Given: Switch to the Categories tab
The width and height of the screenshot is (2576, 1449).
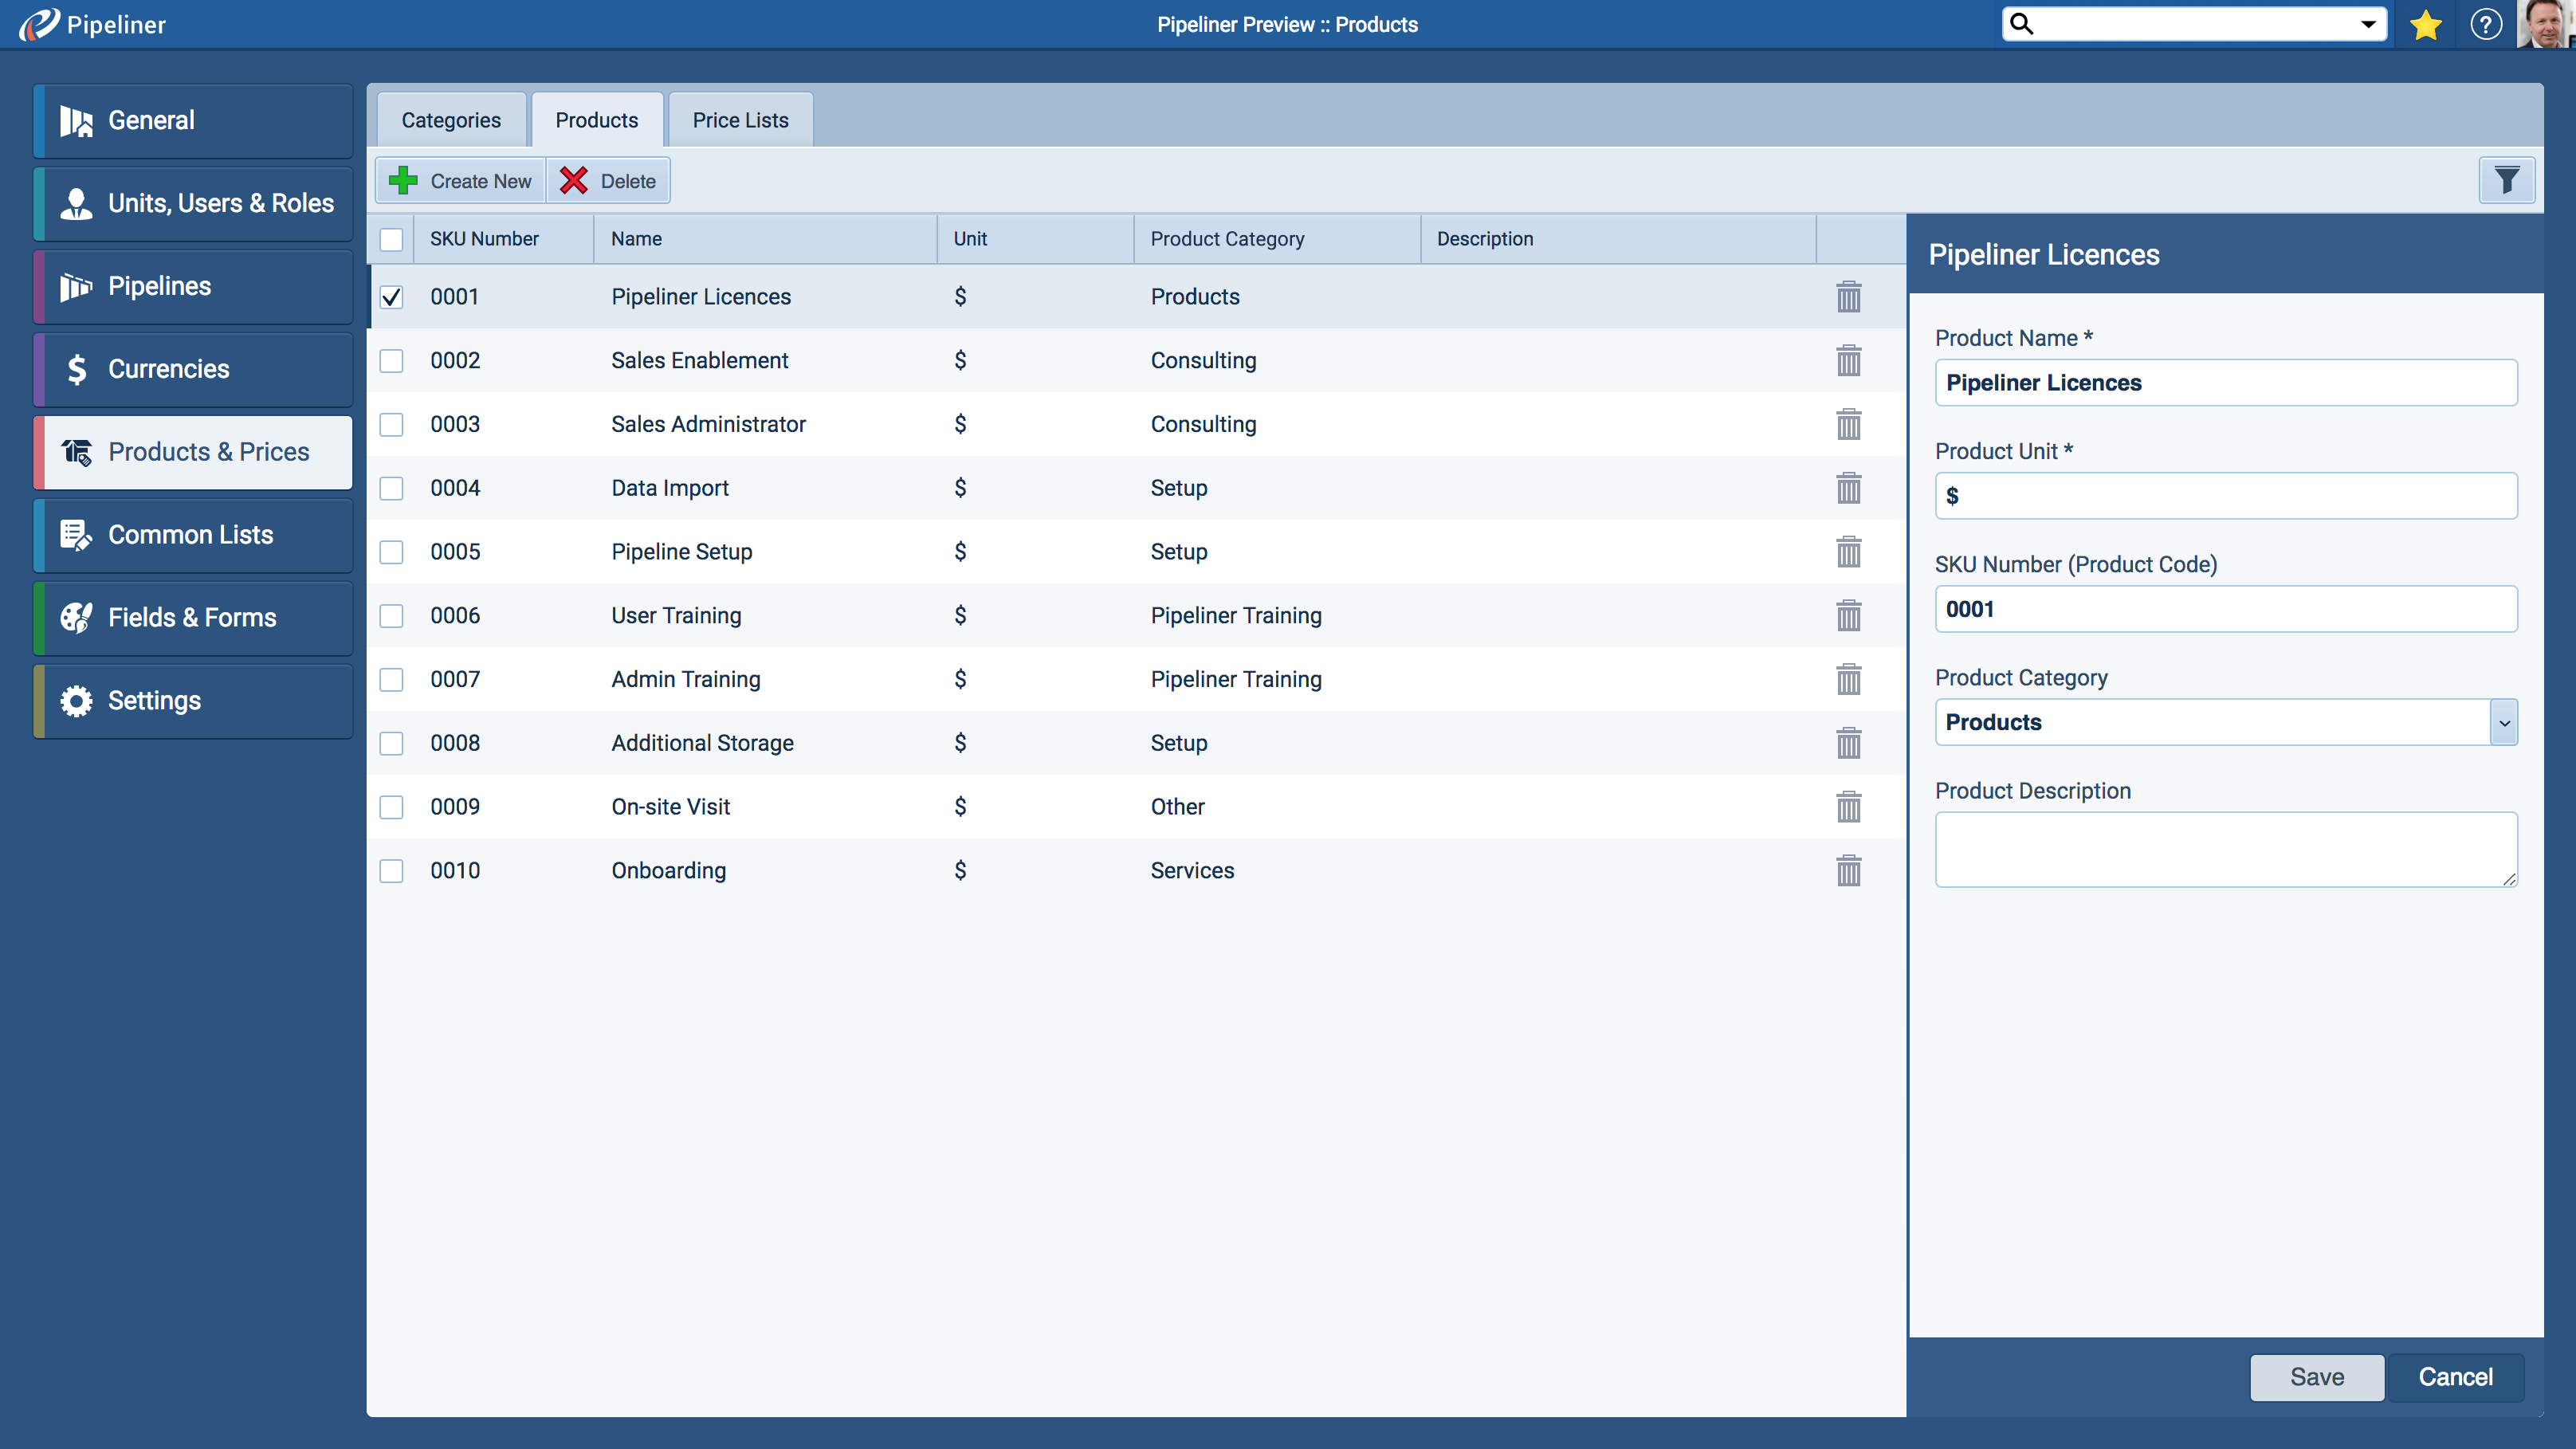Looking at the screenshot, I should pos(451,120).
